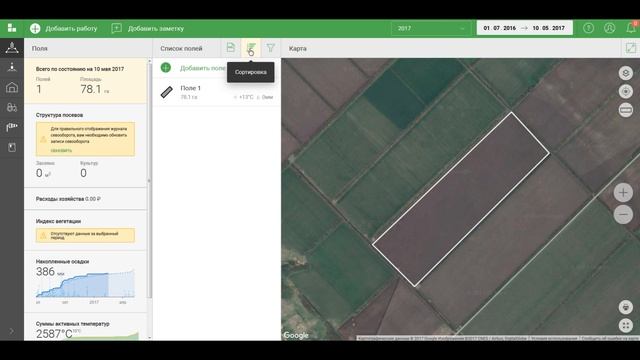Click the 'Структура посевов' section title
Image resolution: width=640 pixels, height=360 pixels.
(x=59, y=115)
